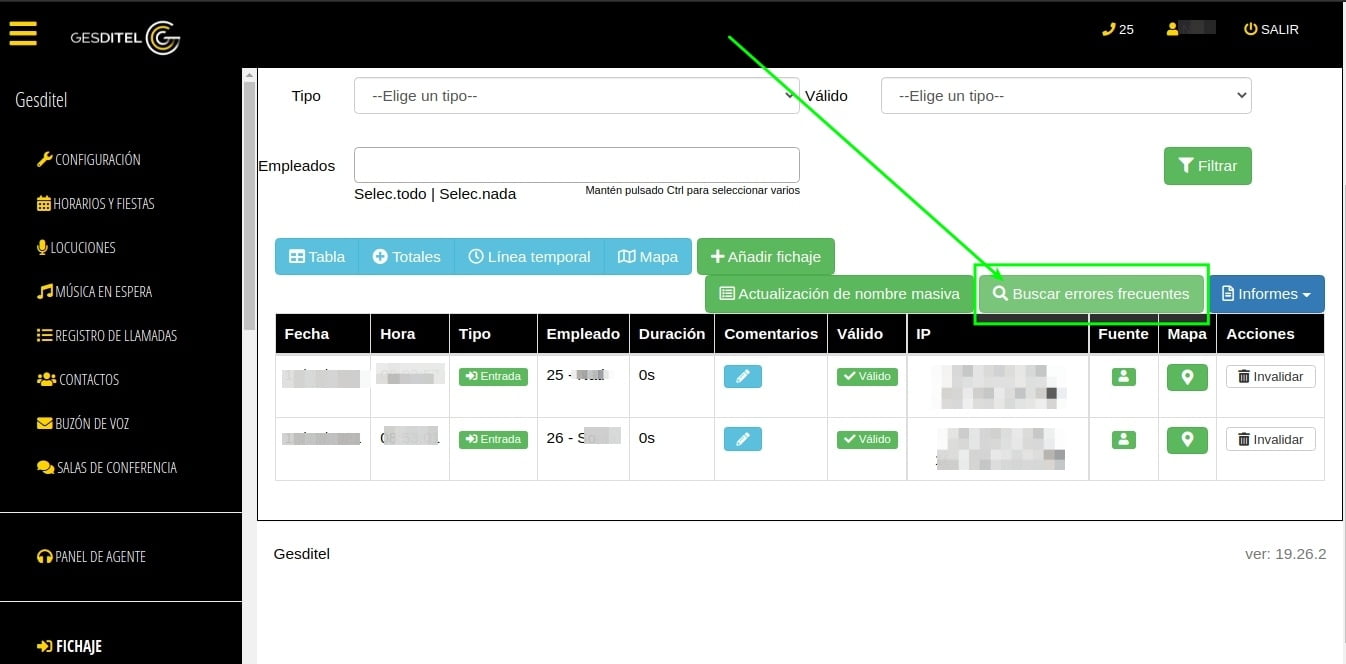Viewport: 1346px width, 664px height.
Task: Open map pin for second row entry
Action: [x=1187, y=439]
